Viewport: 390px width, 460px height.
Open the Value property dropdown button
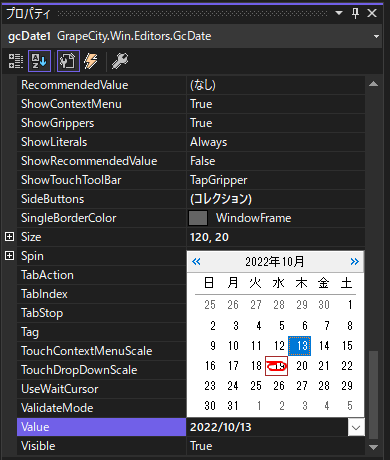click(x=356, y=427)
